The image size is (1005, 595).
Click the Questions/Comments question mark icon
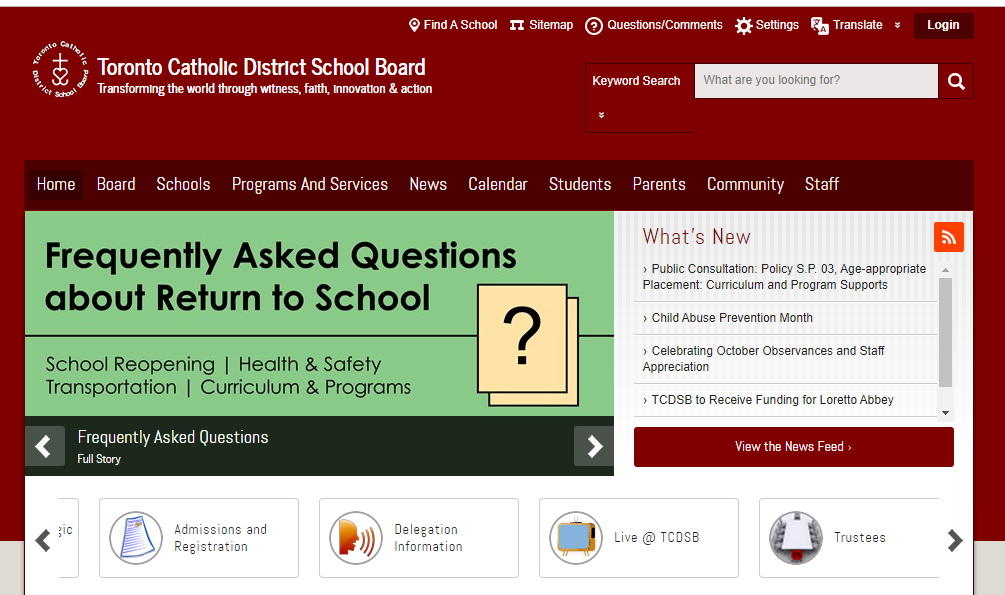594,26
